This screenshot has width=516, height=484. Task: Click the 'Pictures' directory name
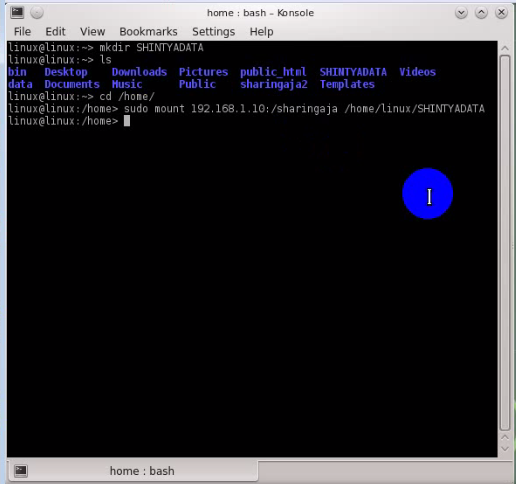coord(203,72)
